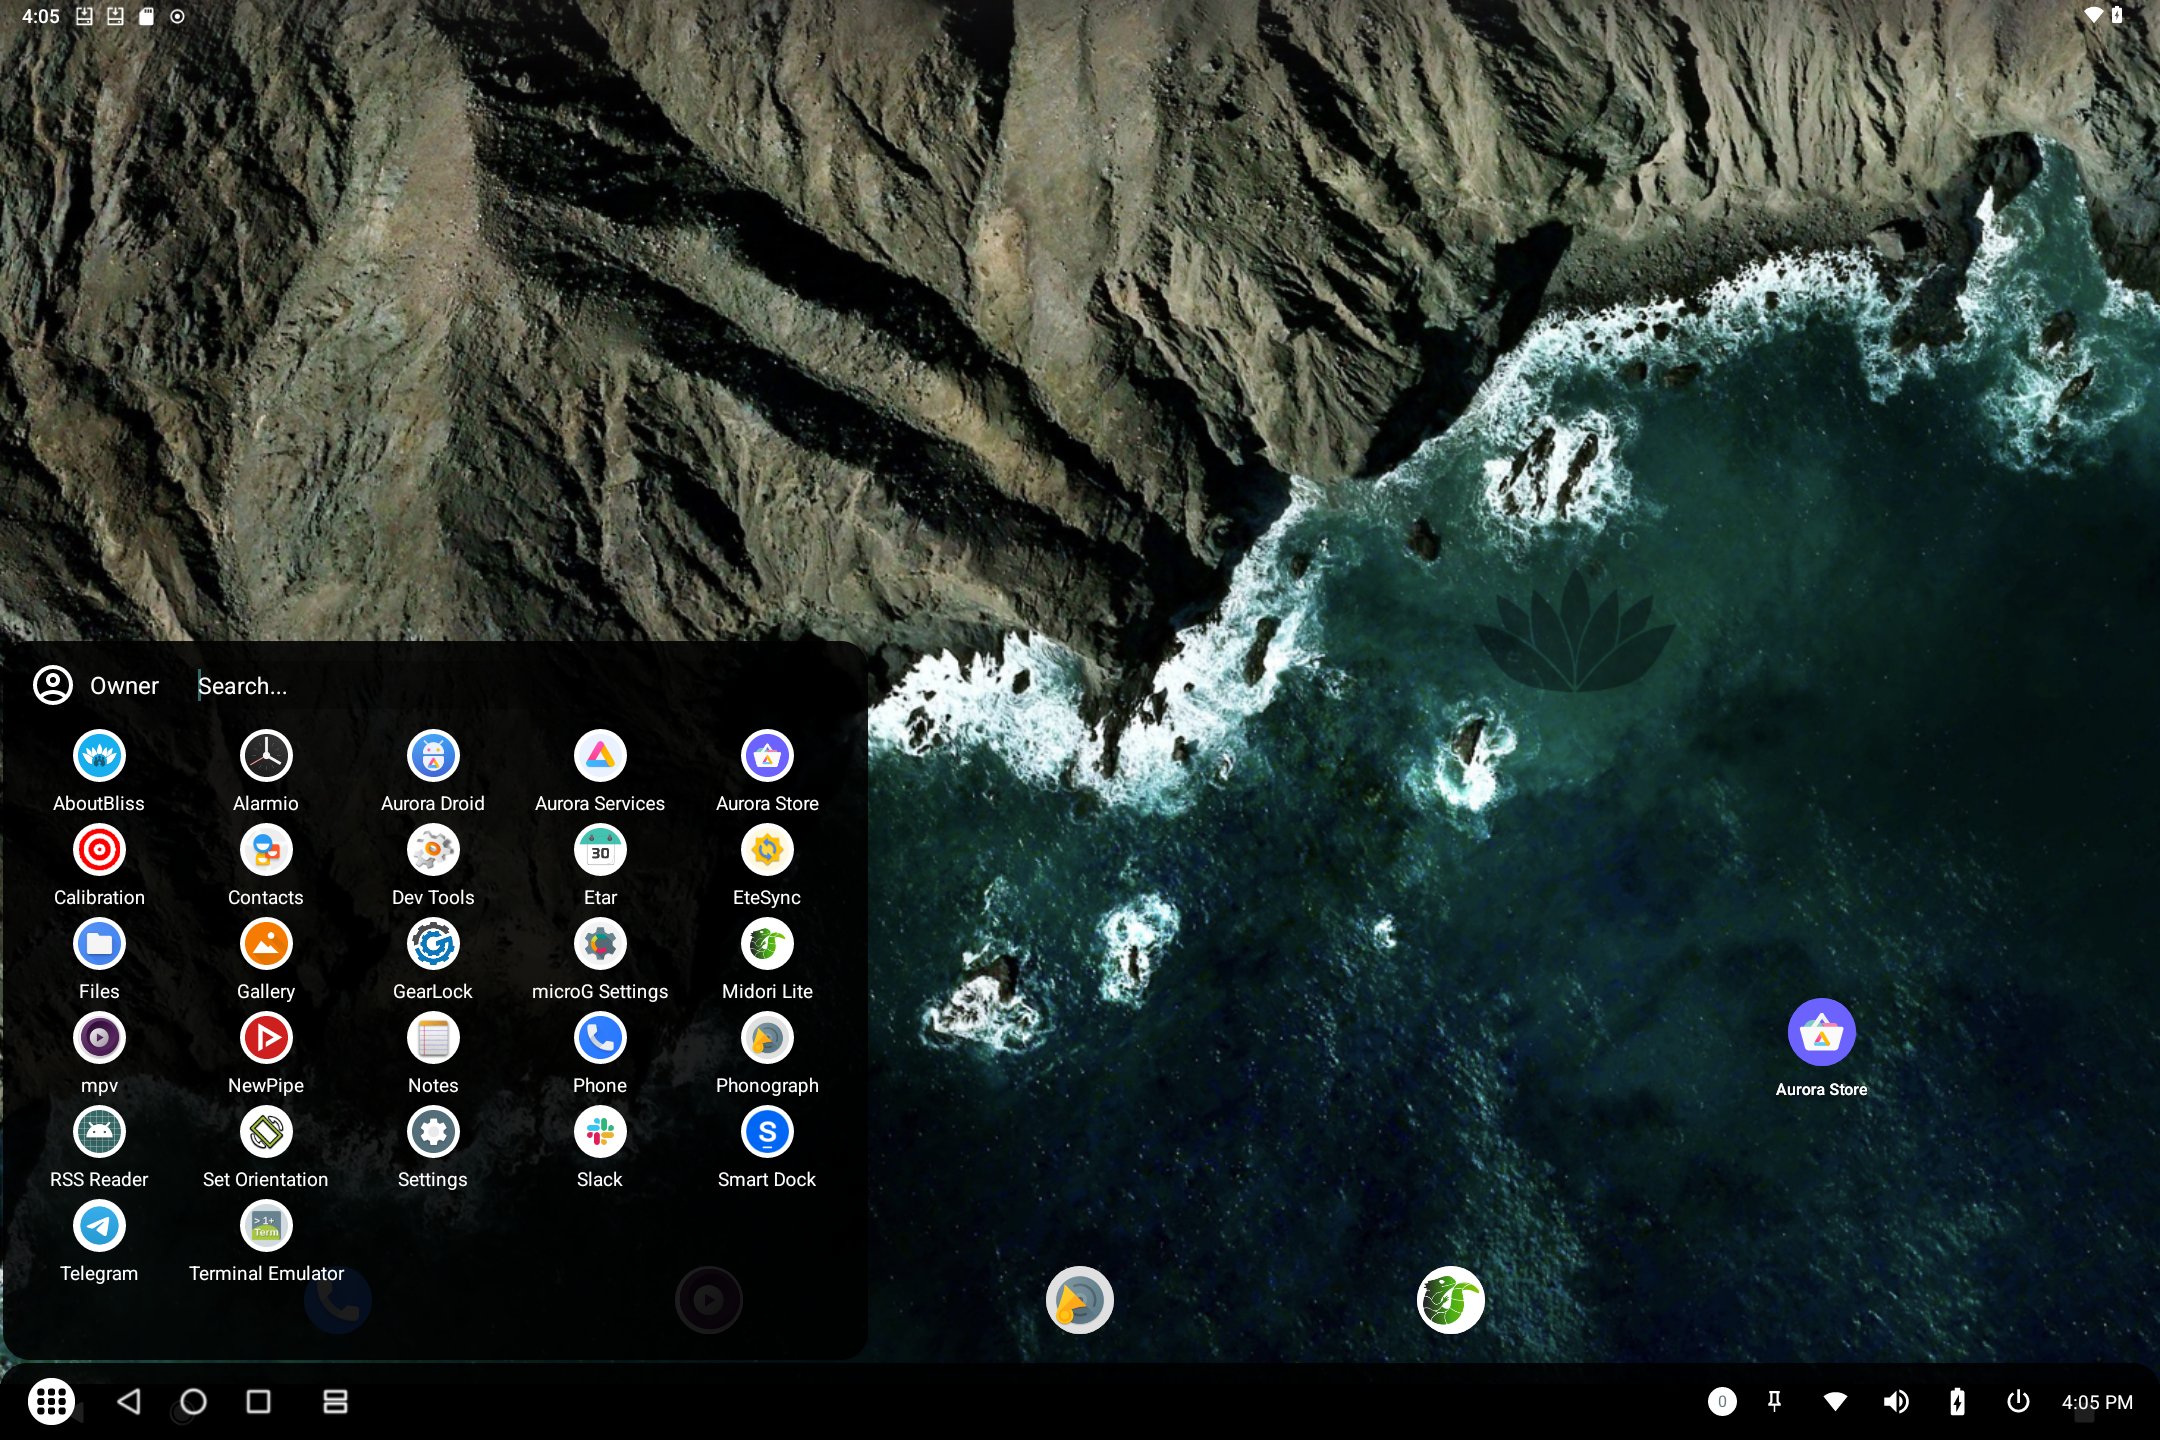Launch NewPipe
This screenshot has height=1440, width=2160.
265,1037
